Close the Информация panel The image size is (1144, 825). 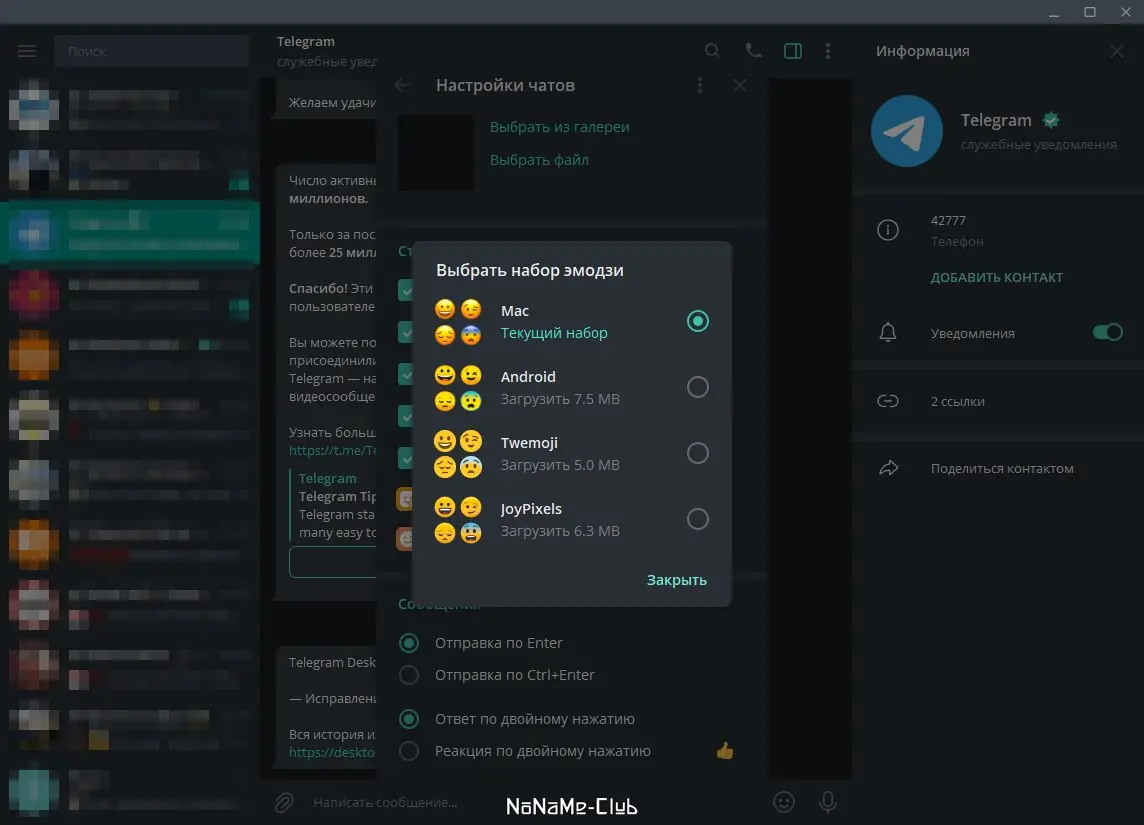pos(1116,51)
